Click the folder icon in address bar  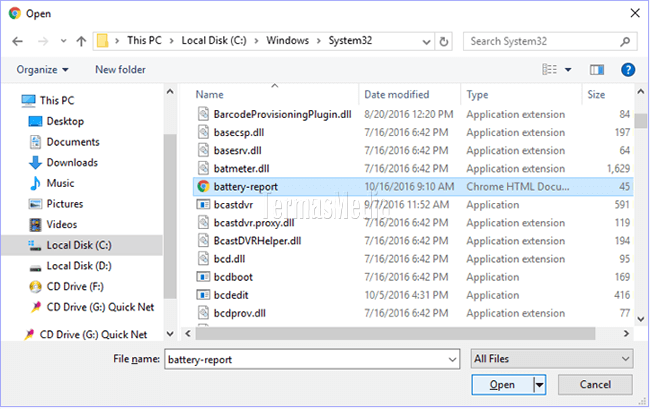tap(102, 41)
